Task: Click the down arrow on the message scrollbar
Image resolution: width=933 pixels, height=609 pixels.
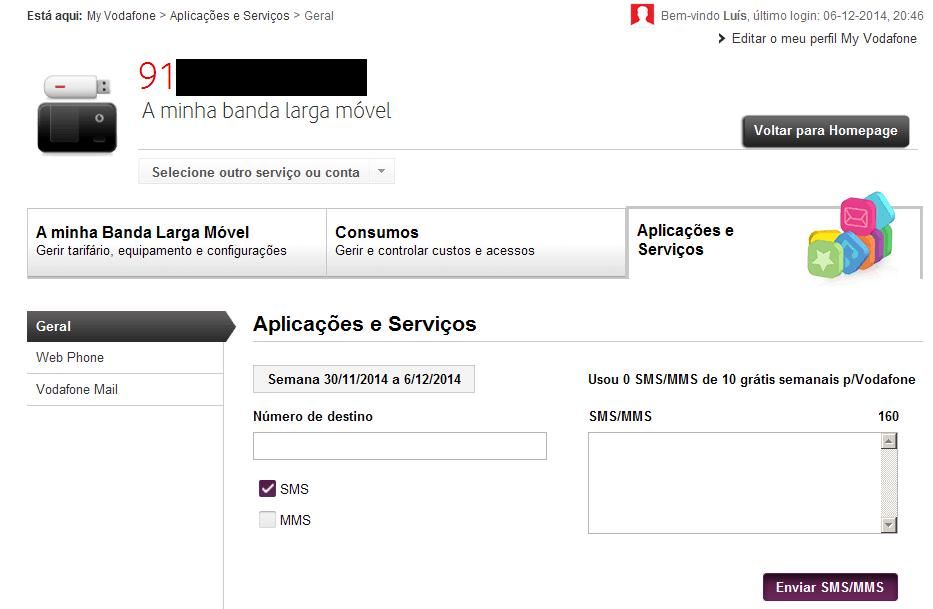Action: [886, 525]
